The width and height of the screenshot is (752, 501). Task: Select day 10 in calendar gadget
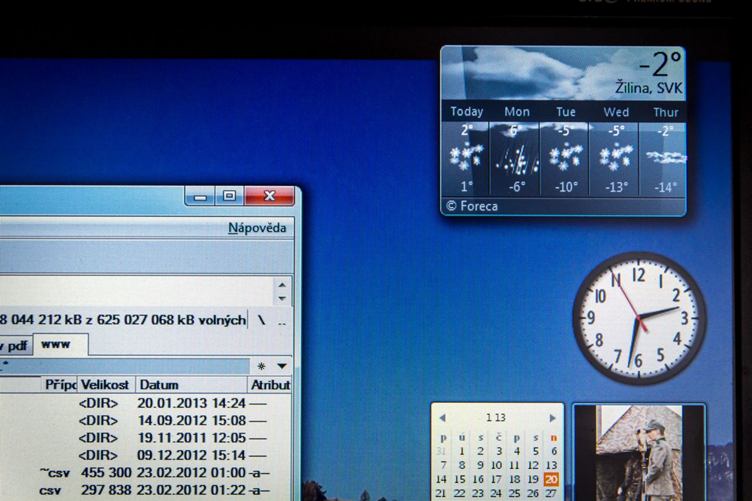[x=496, y=465]
